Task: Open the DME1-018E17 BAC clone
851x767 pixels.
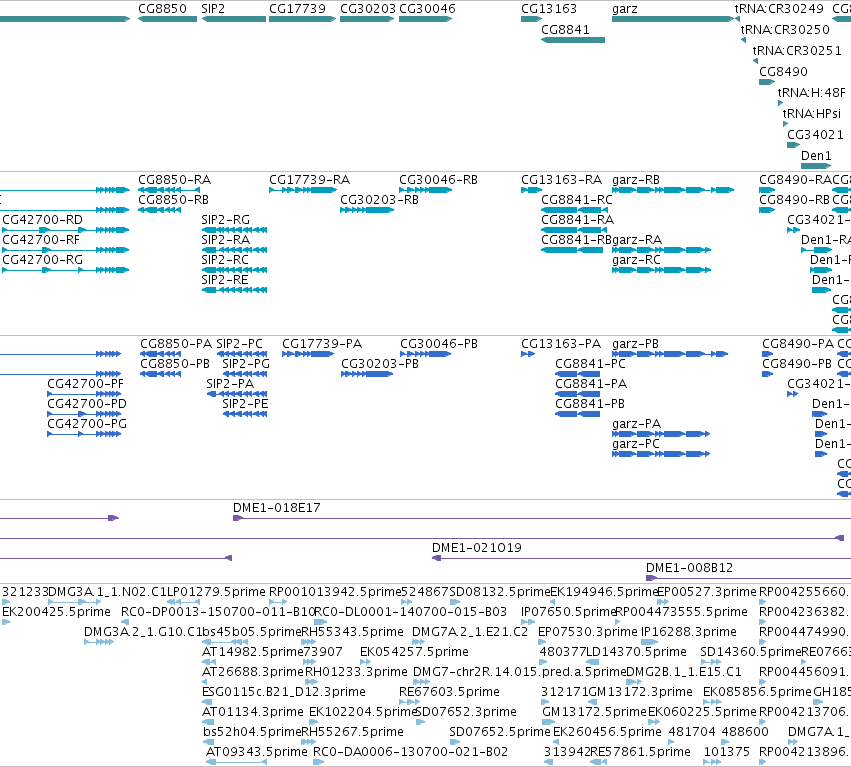Action: tap(542, 518)
